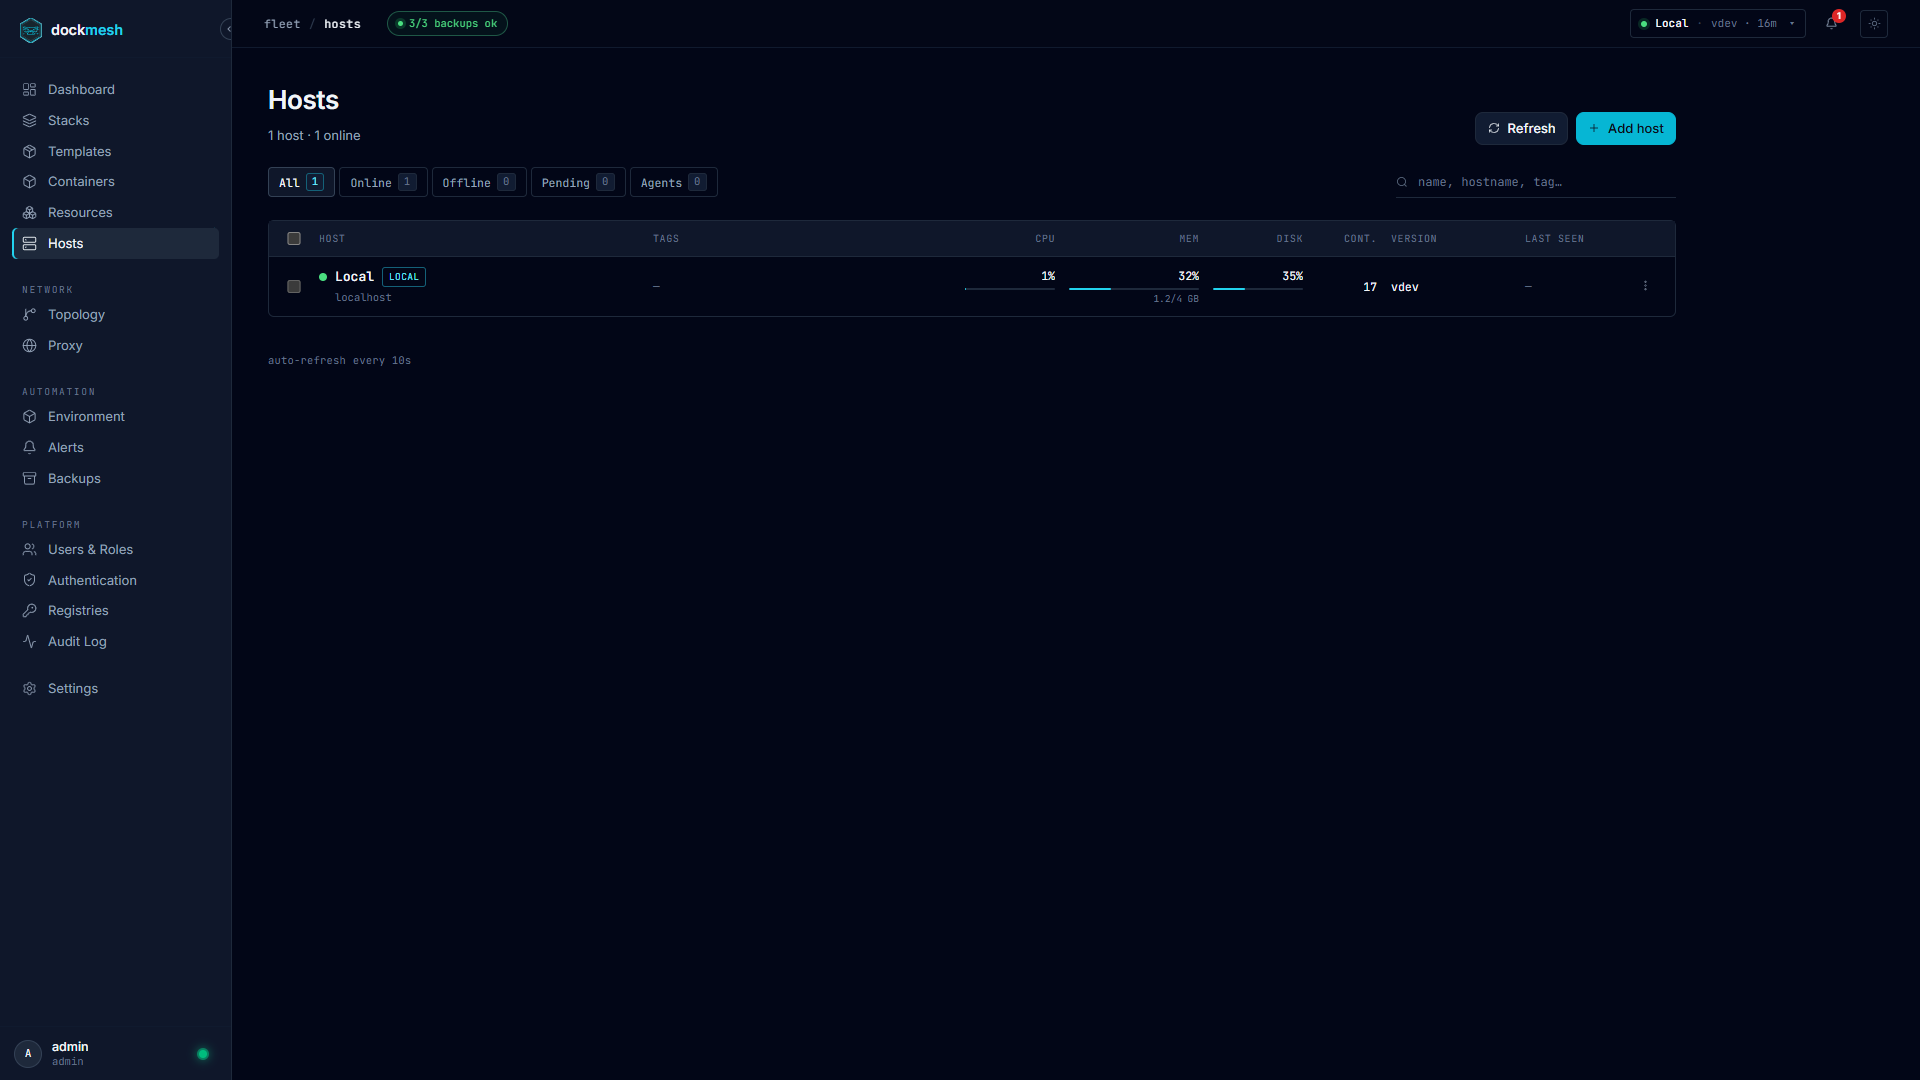Viewport: 1920px width, 1080px height.
Task: Click the vdev version cell
Action: tap(1405, 287)
